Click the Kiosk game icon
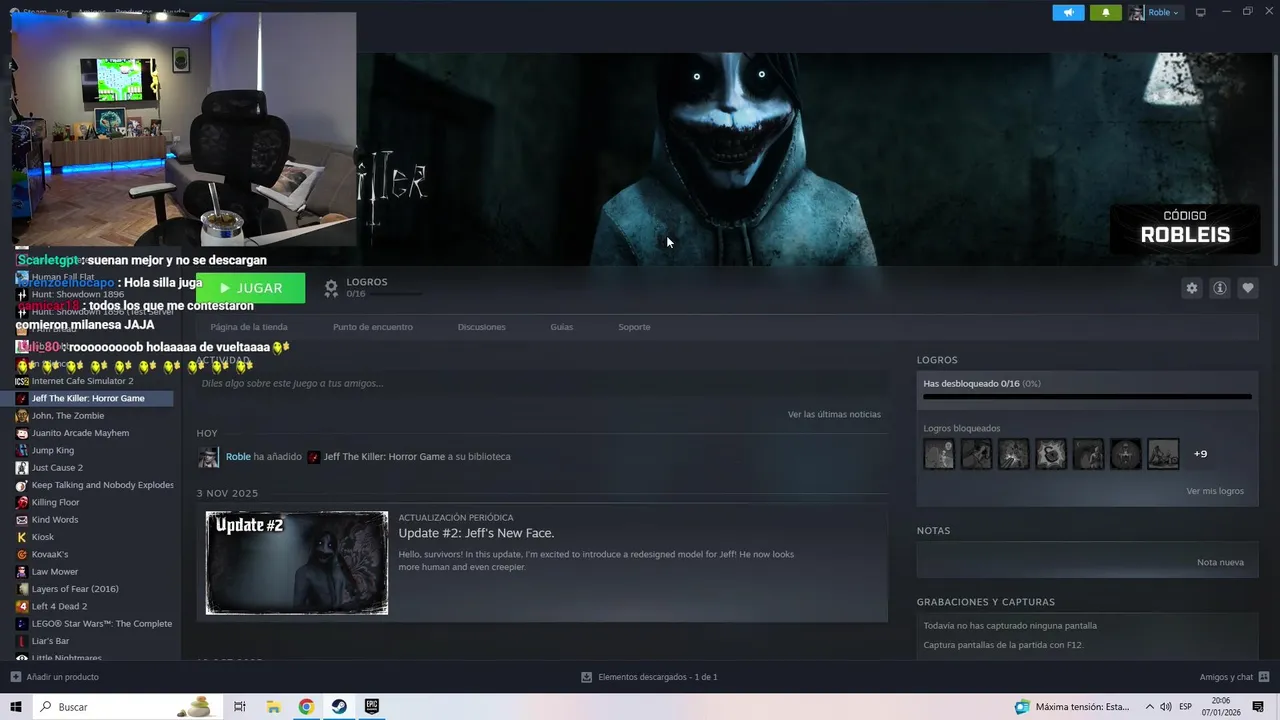Image resolution: width=1280 pixels, height=720 pixels. click(22, 537)
